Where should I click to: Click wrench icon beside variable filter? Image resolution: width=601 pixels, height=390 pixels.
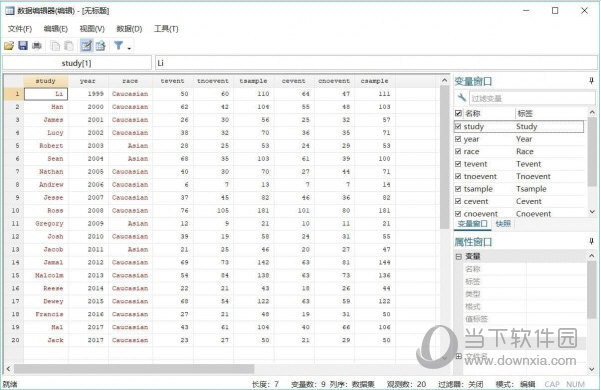coord(461,98)
